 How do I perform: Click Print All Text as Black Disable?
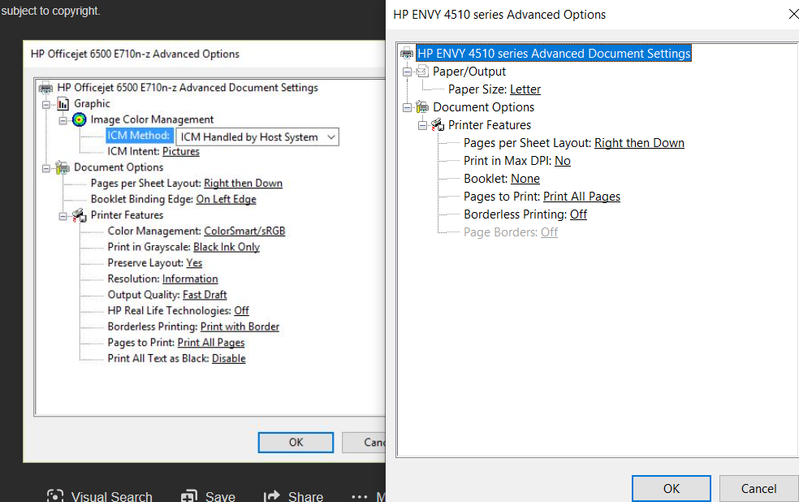(228, 358)
